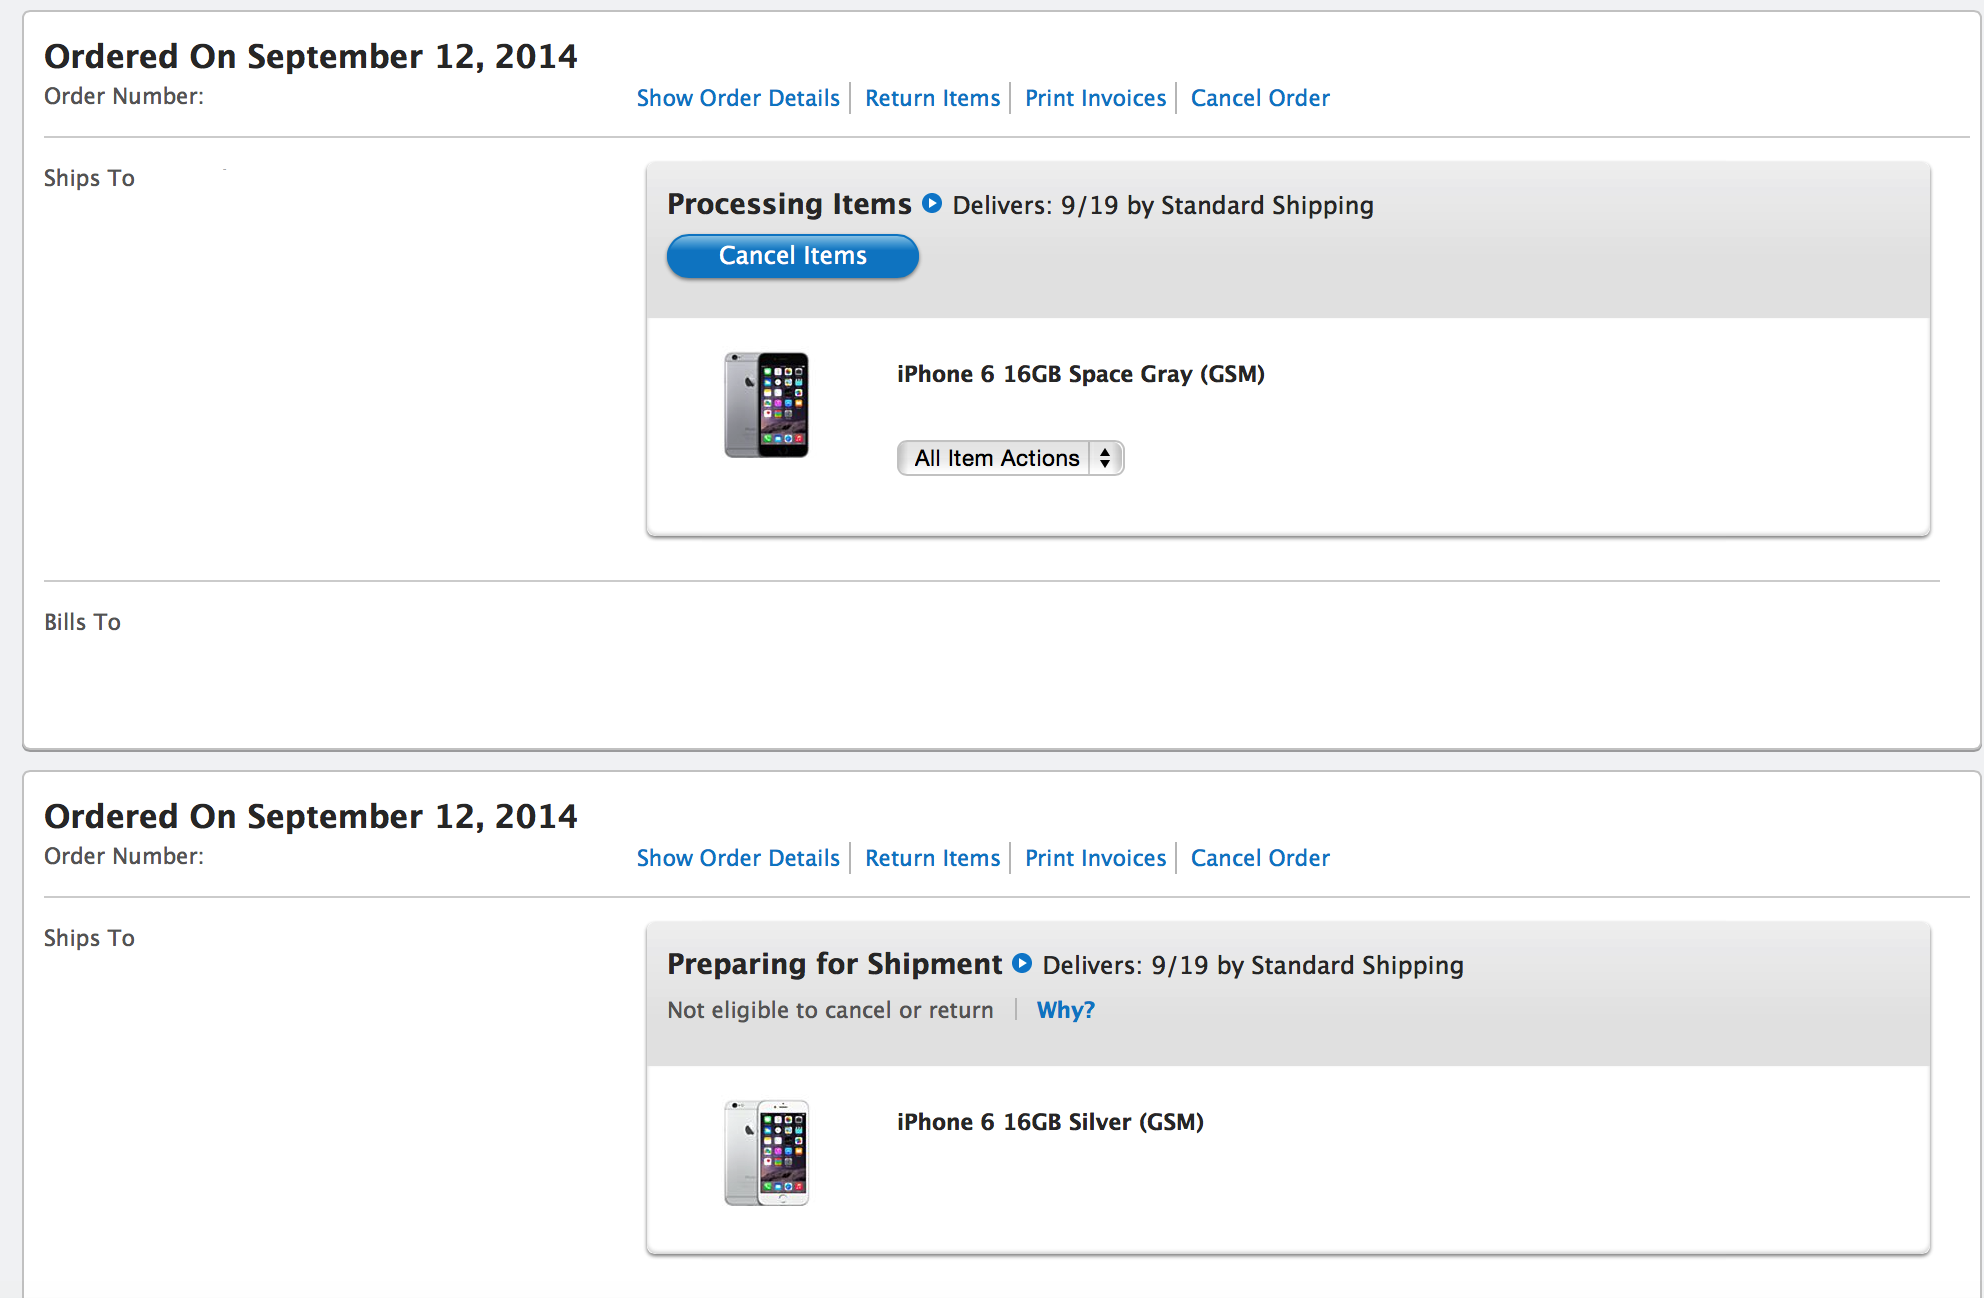The image size is (1984, 1298).
Task: Click Return Items in the second order
Action: point(932,858)
